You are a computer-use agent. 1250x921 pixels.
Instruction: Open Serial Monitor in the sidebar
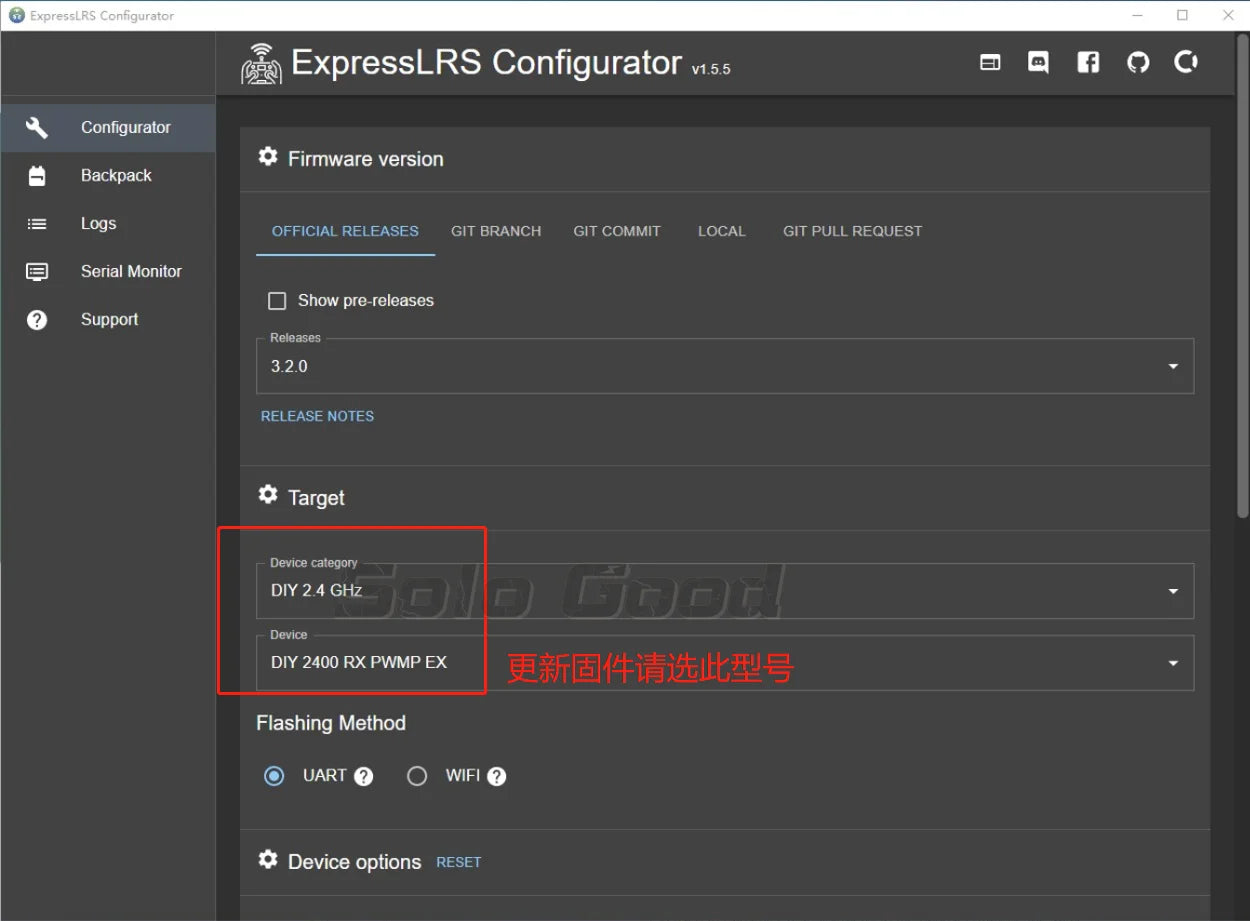[131, 271]
